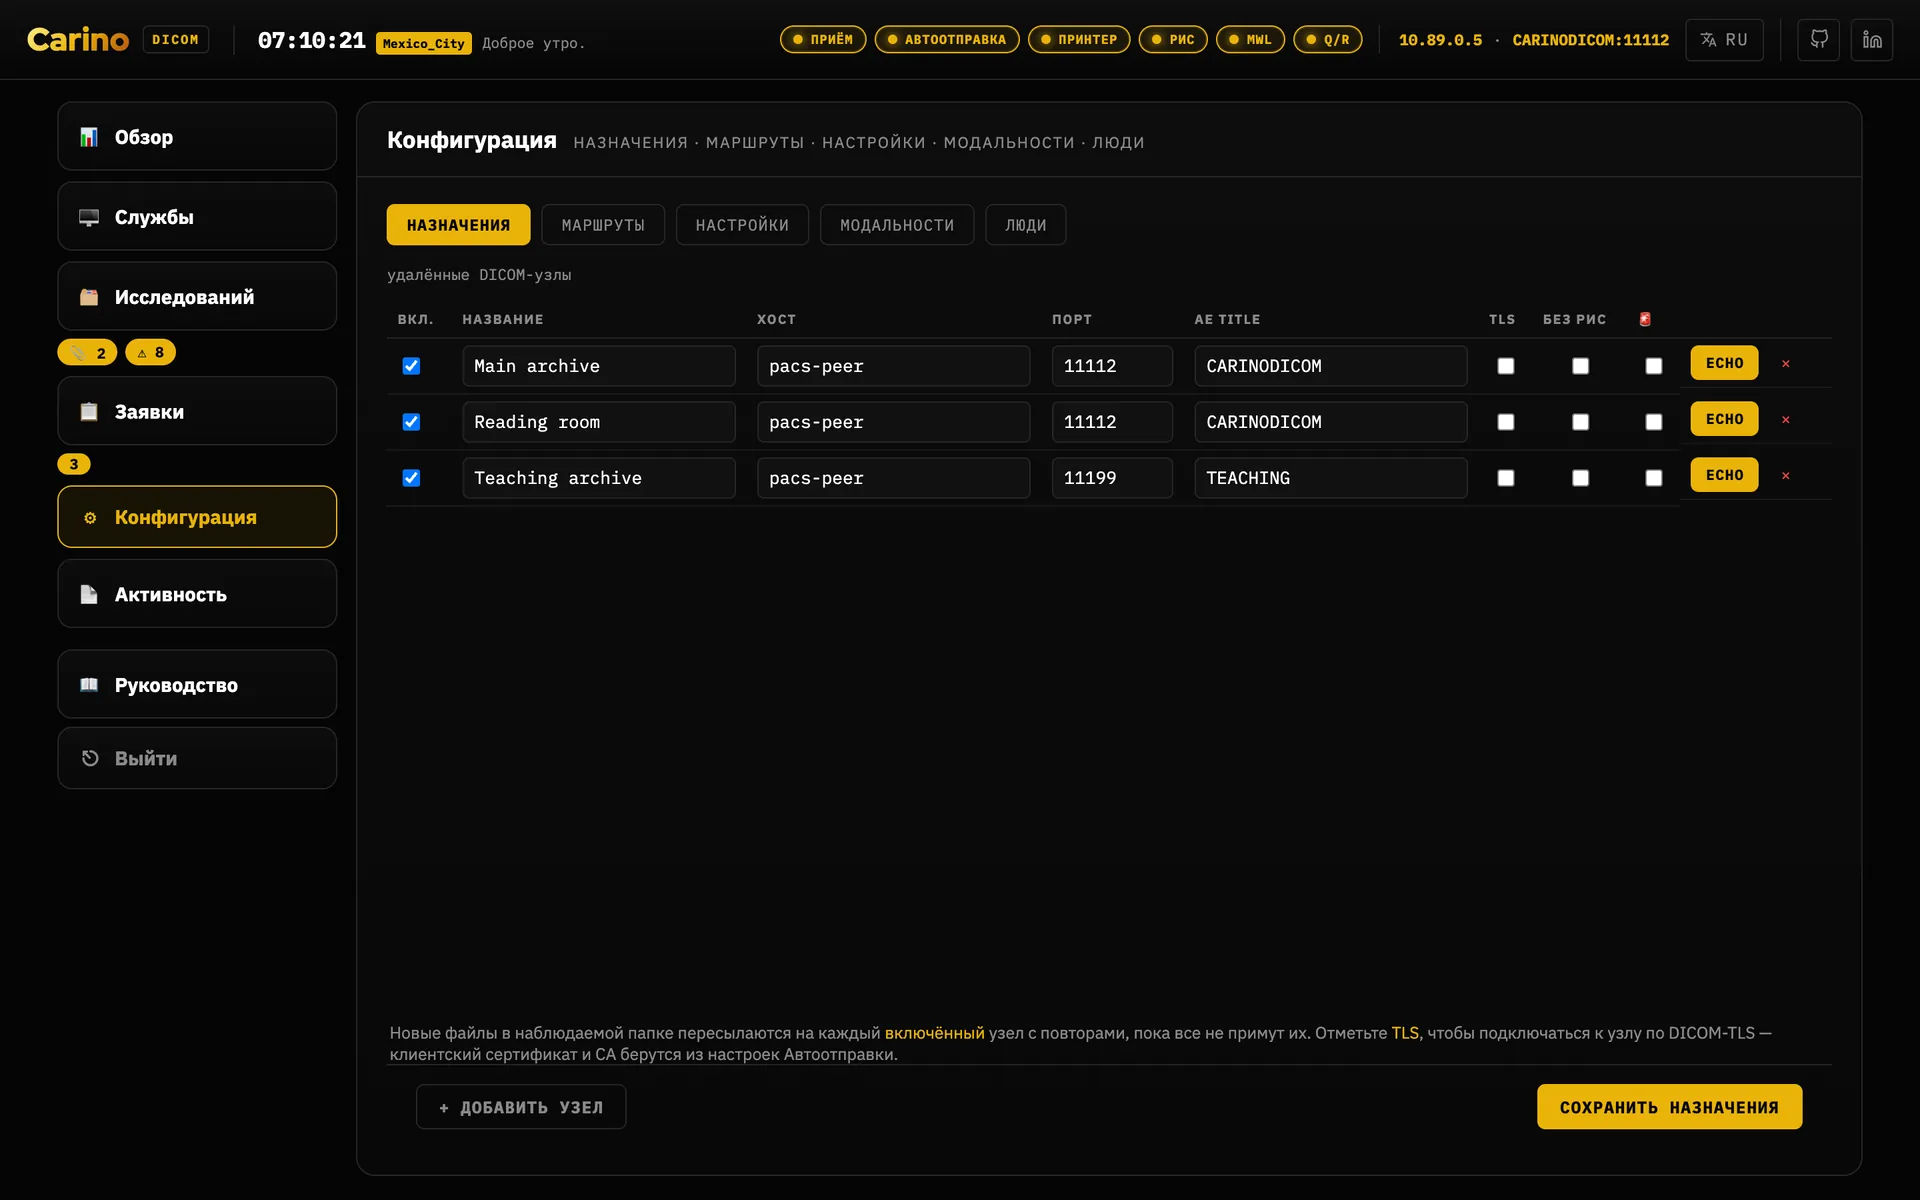Edit the host field of Main archive
The image size is (1920, 1200).
coord(893,366)
